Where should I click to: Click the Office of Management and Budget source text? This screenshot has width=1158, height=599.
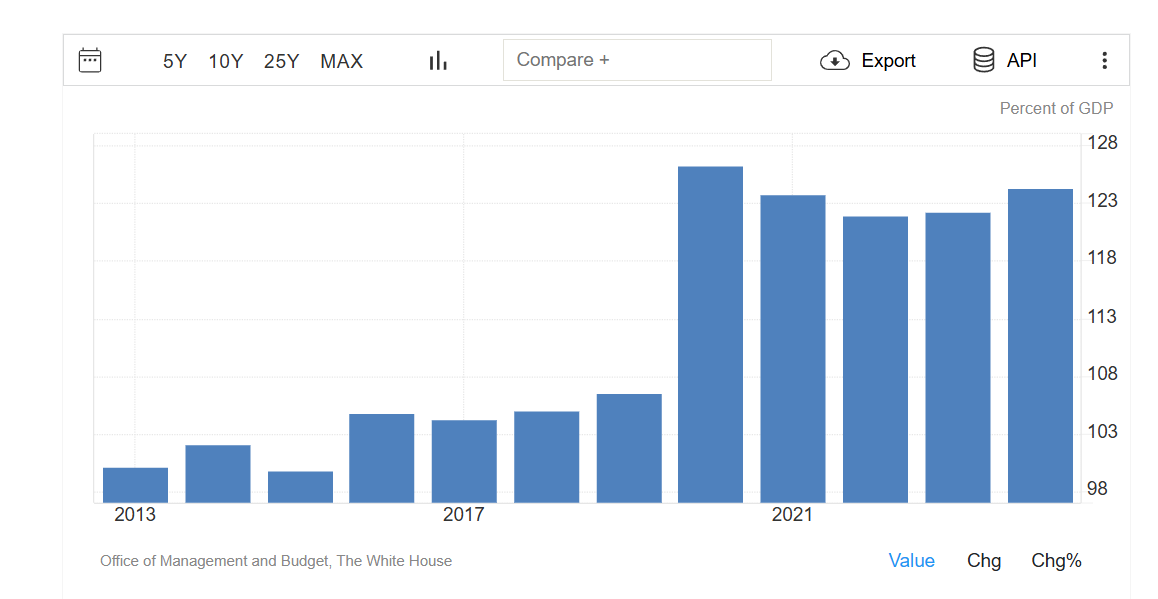[x=276, y=561]
